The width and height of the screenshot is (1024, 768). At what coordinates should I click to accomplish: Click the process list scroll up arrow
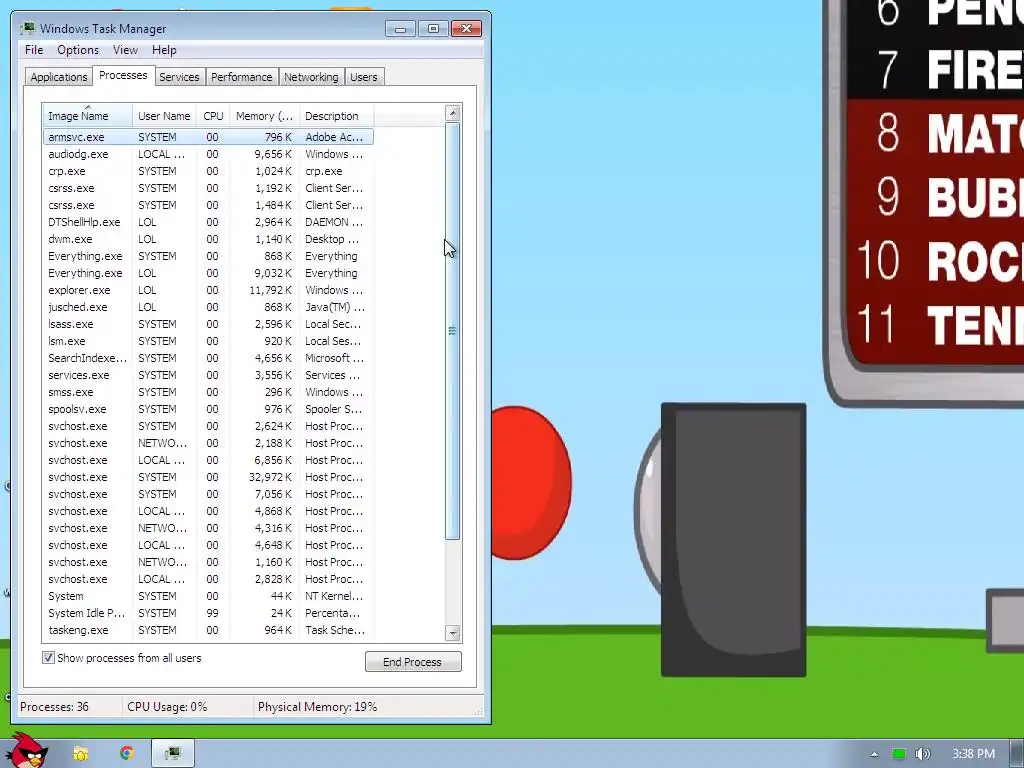(453, 113)
